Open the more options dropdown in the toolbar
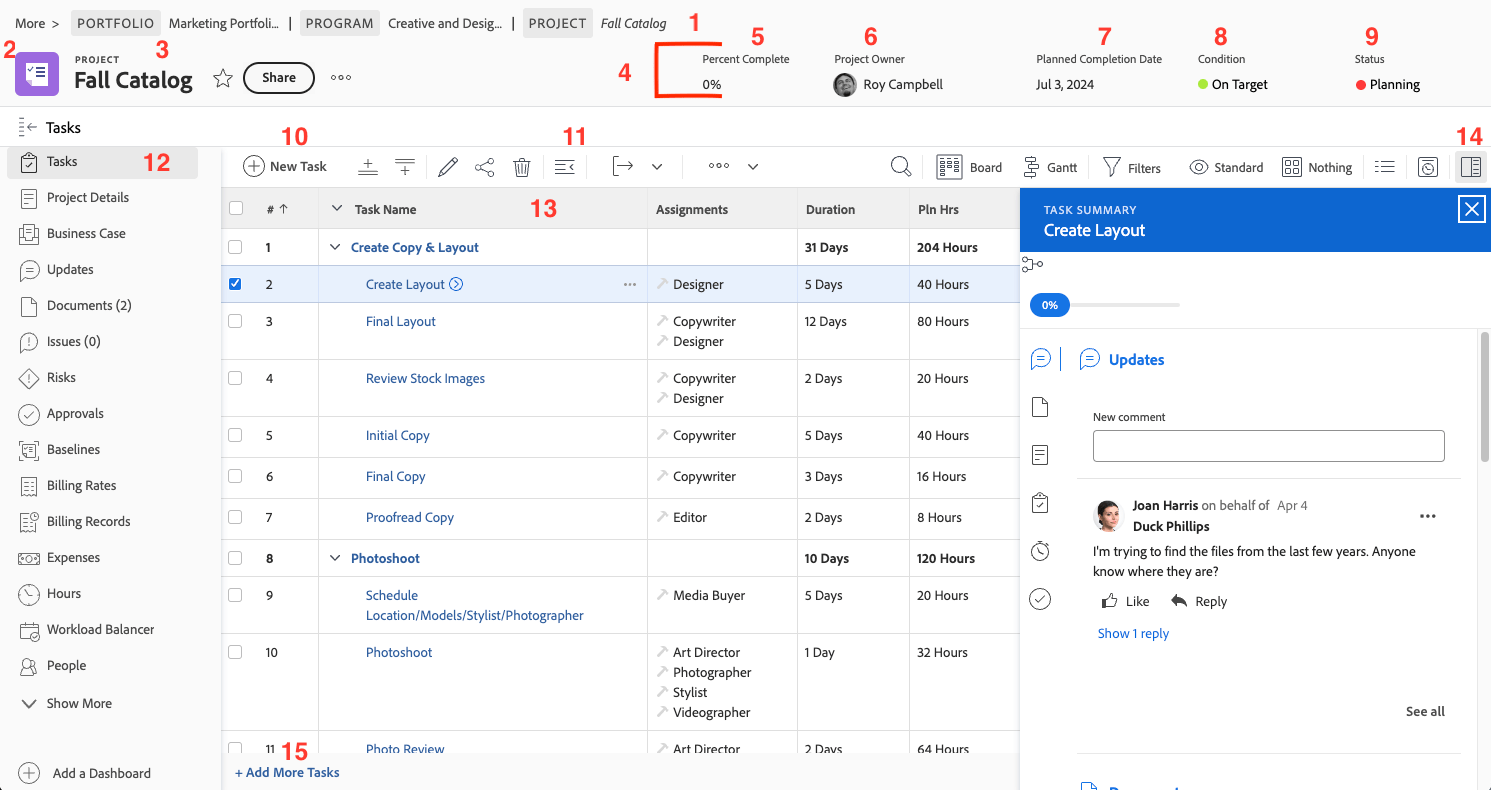Screen dimensions: 1491x790 718,166
